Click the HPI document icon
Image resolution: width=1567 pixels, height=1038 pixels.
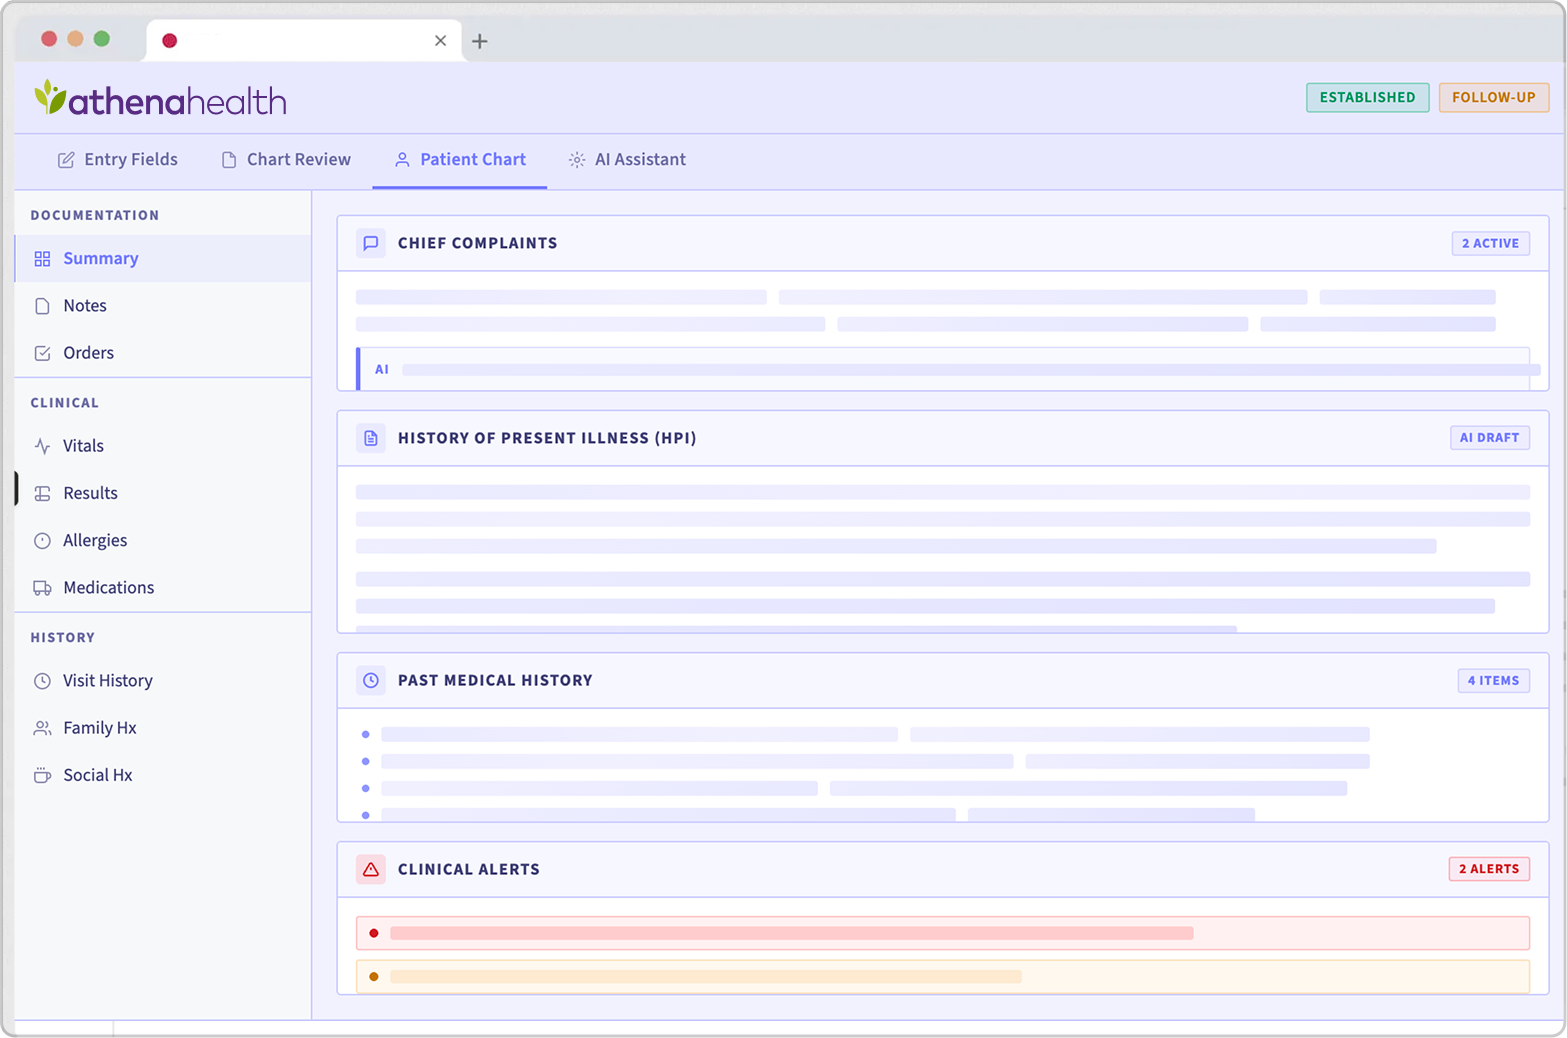[371, 438]
